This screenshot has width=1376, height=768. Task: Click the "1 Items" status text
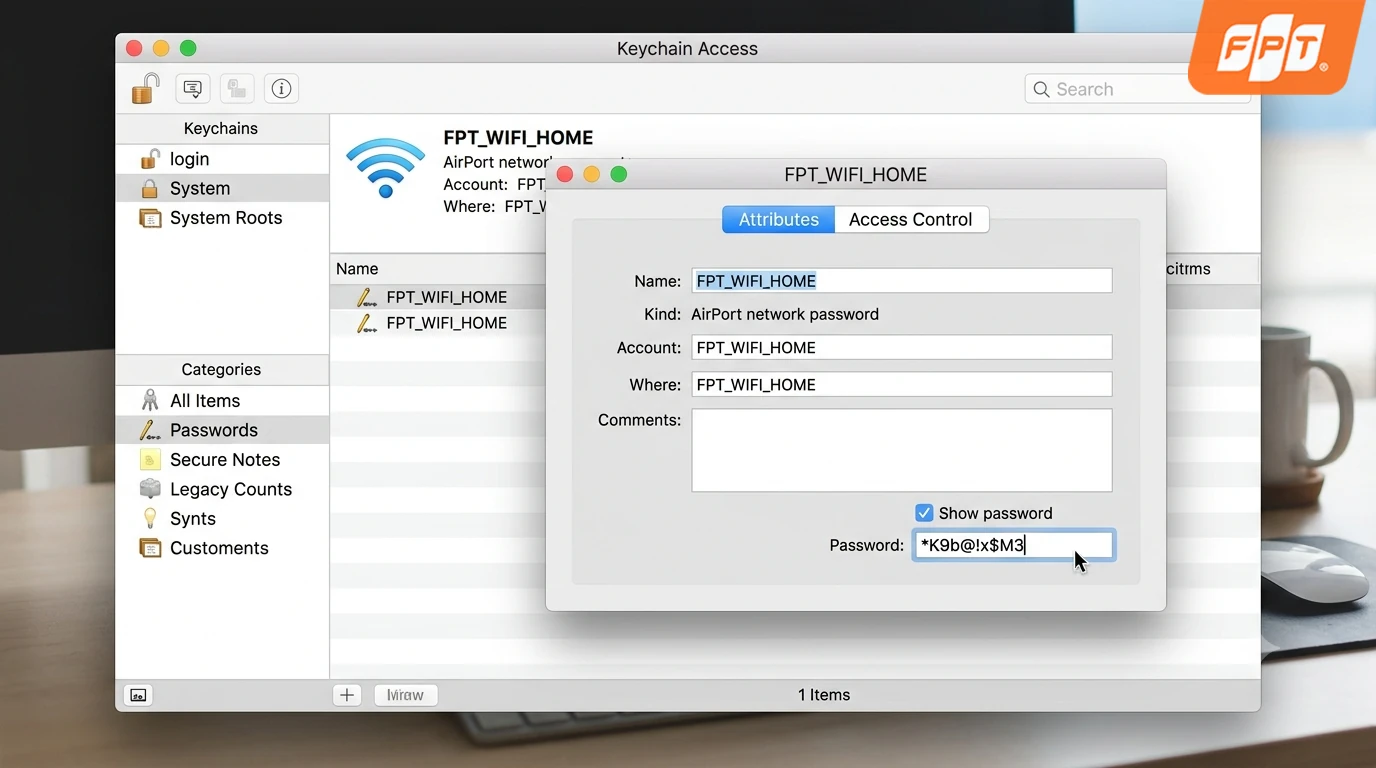[x=824, y=695]
